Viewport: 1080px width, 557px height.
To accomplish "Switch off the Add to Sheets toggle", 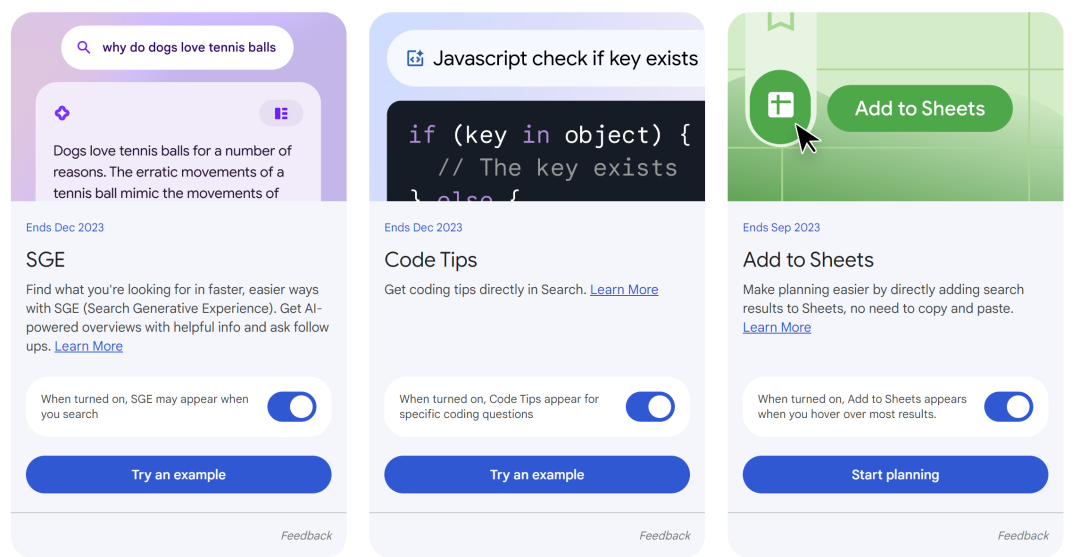I will point(1008,407).
